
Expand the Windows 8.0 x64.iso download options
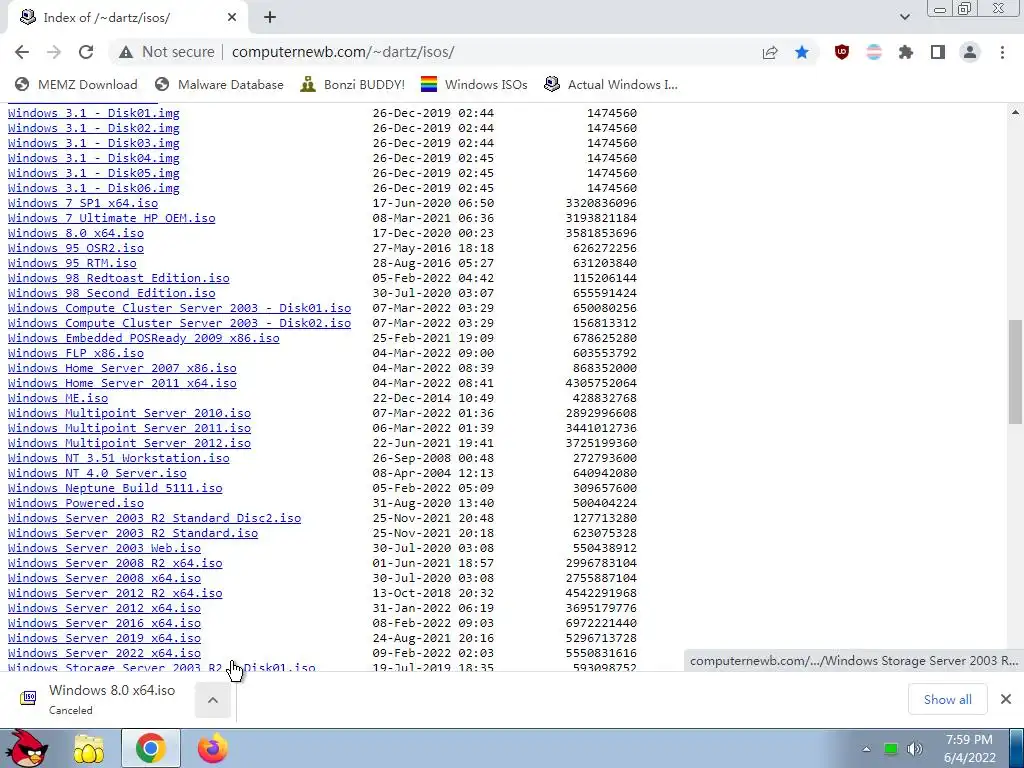click(213, 700)
